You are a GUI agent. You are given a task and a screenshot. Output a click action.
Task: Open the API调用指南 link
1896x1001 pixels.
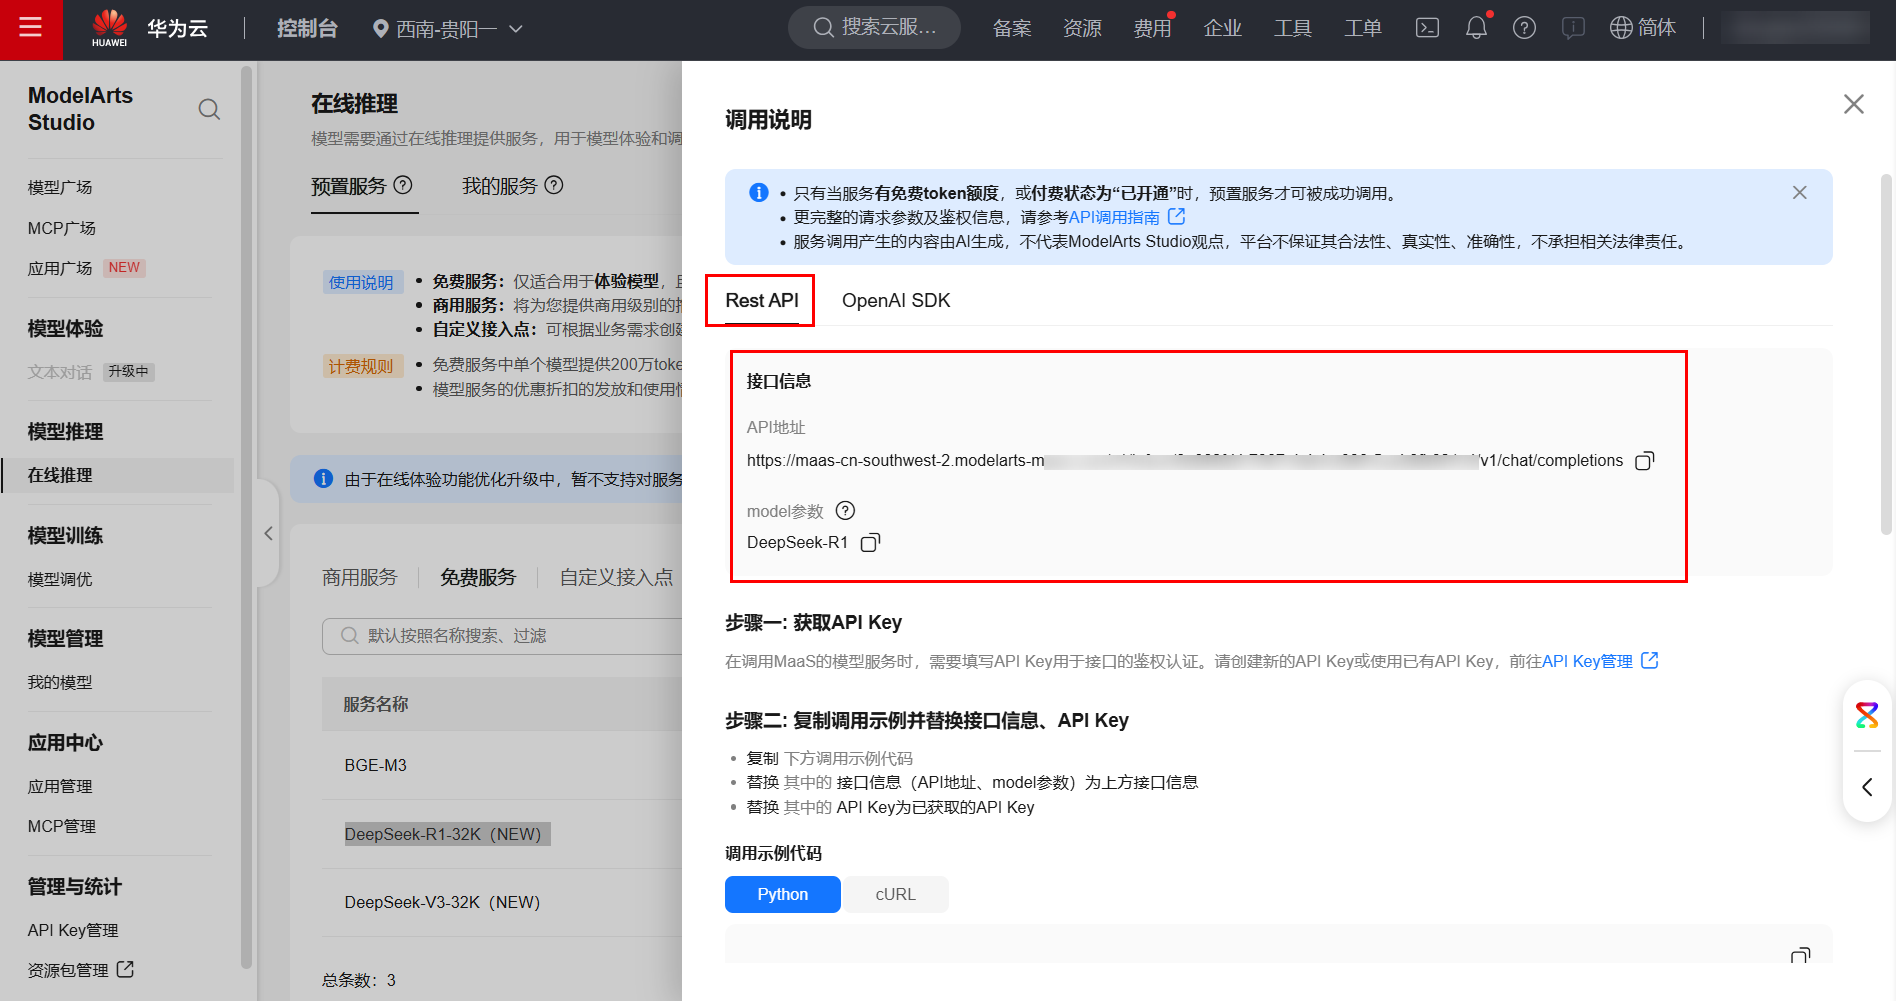1126,217
